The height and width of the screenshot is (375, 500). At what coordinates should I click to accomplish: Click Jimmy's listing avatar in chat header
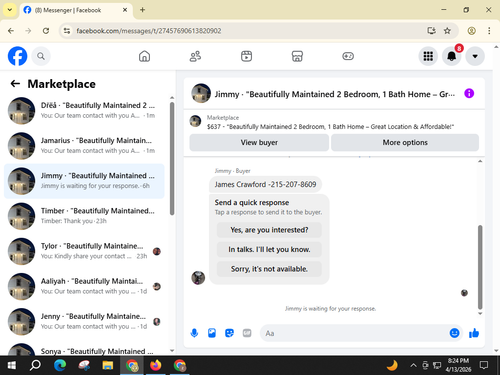[x=201, y=93]
